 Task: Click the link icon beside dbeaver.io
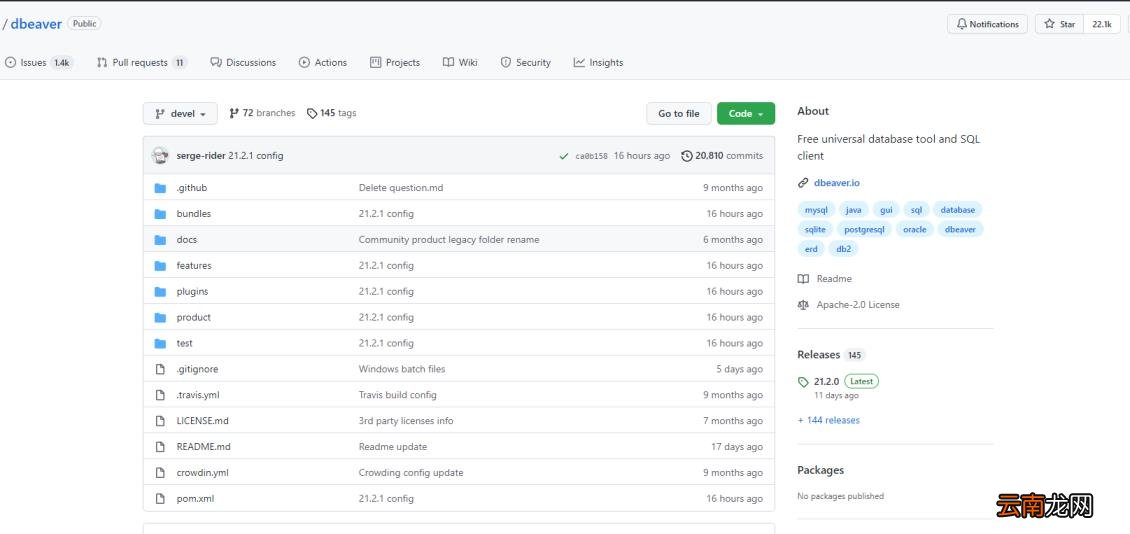point(803,183)
